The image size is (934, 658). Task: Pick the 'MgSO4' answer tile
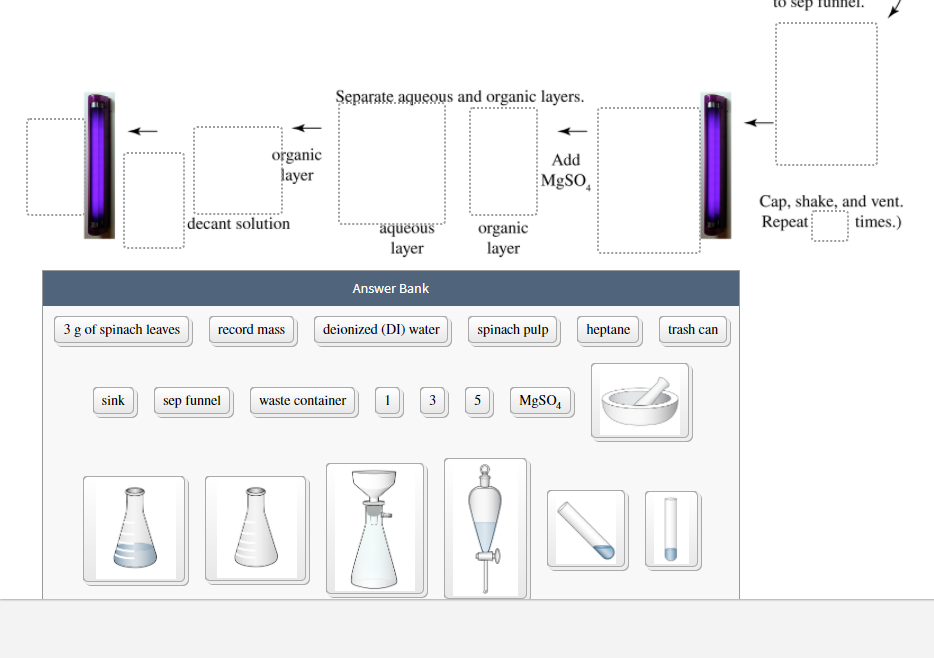[x=541, y=400]
